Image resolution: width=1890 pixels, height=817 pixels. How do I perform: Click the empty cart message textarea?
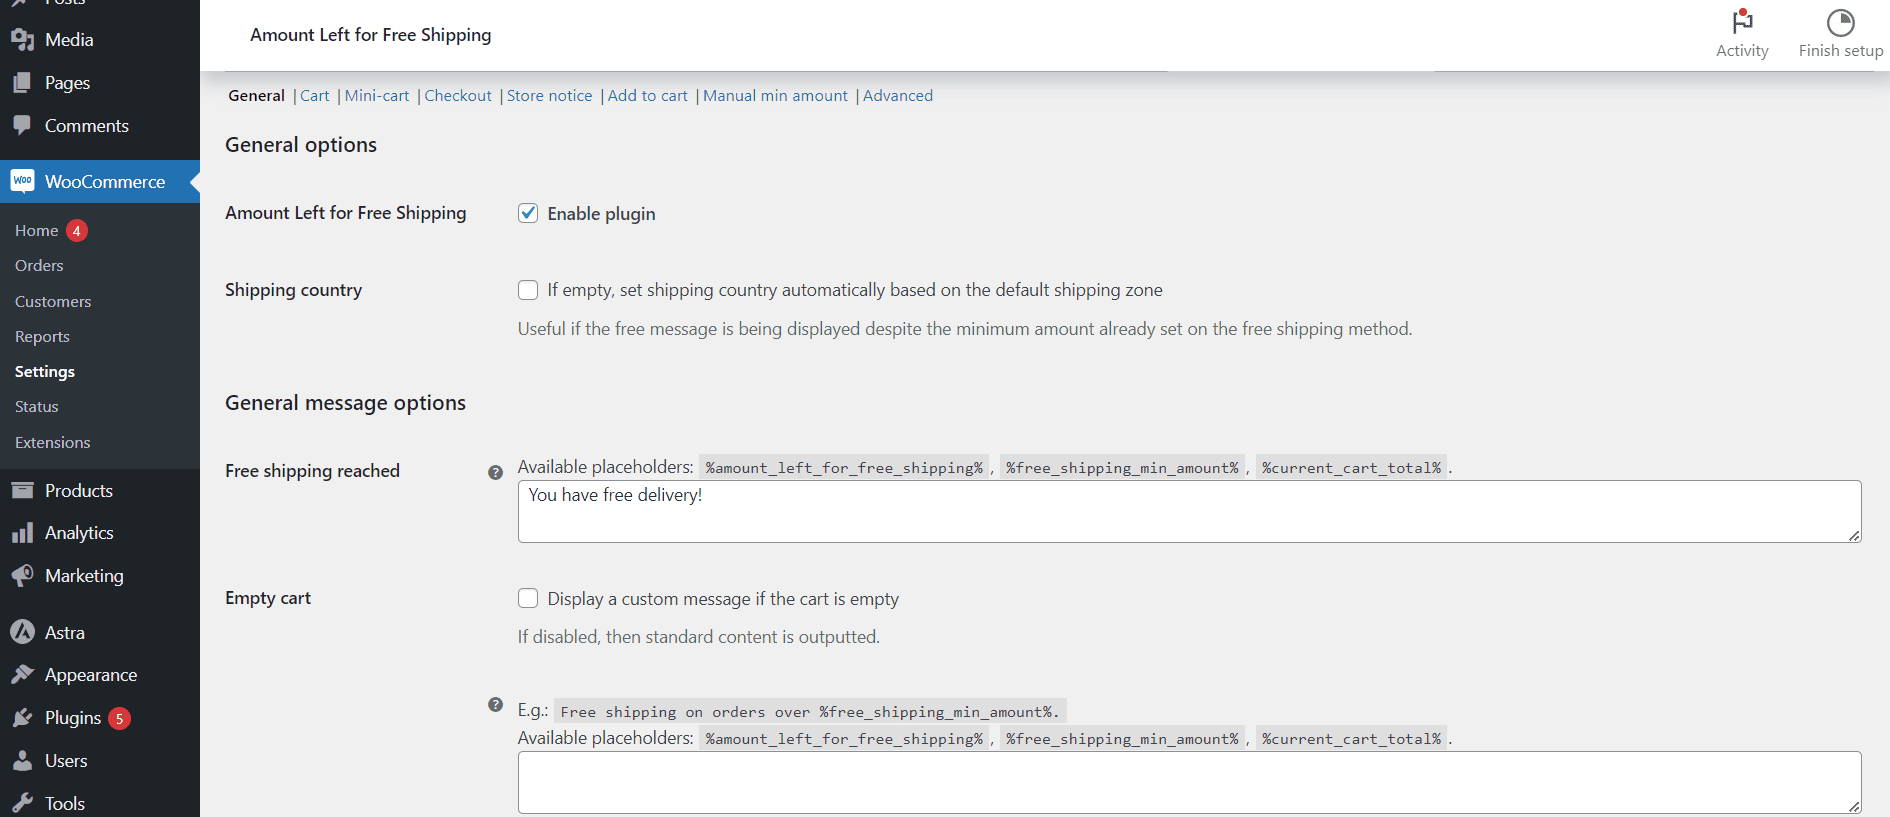coord(1189,782)
